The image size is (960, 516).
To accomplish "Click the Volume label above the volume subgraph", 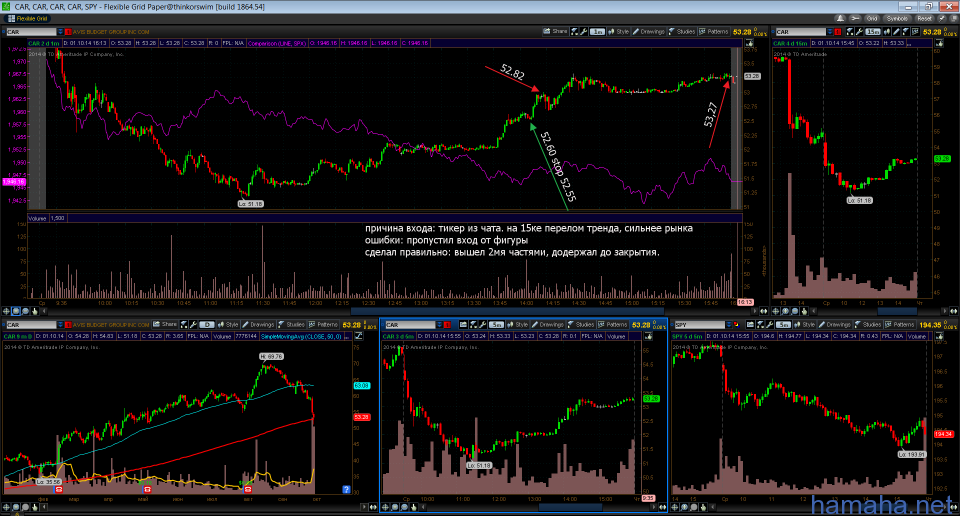I will click(x=37, y=218).
